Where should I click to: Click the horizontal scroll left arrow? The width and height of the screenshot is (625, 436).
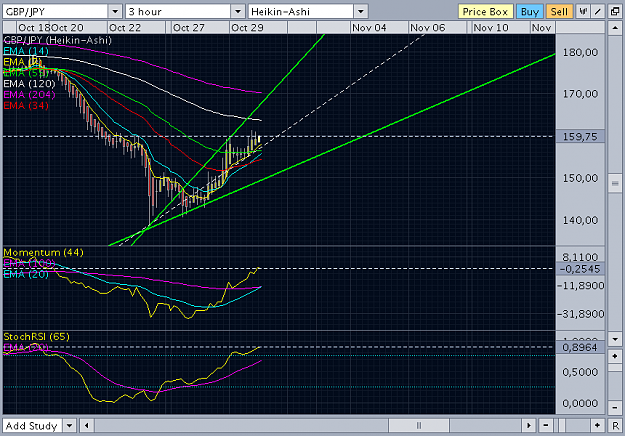click(x=86, y=426)
